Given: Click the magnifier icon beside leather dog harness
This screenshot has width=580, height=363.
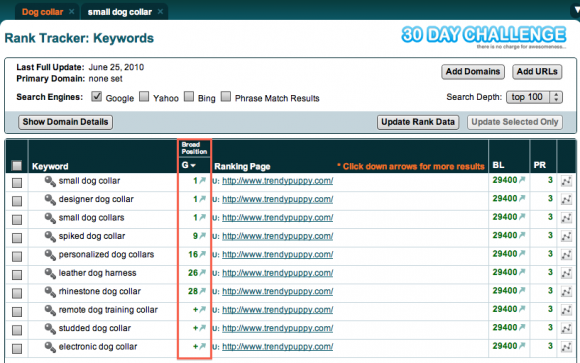Looking at the screenshot, I should (x=50, y=273).
